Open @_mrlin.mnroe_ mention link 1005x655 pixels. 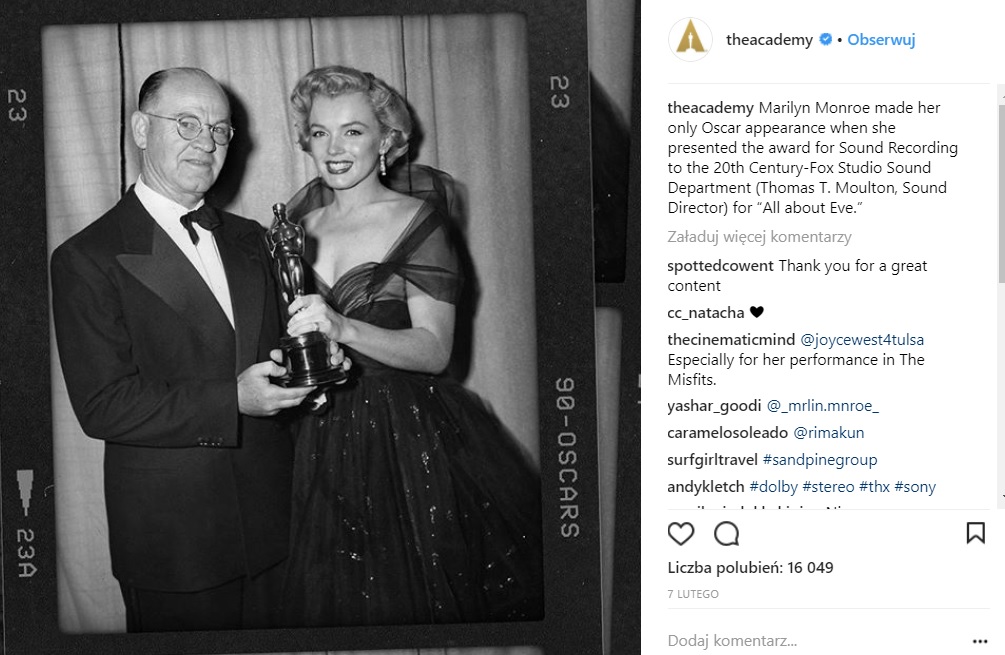pos(823,406)
